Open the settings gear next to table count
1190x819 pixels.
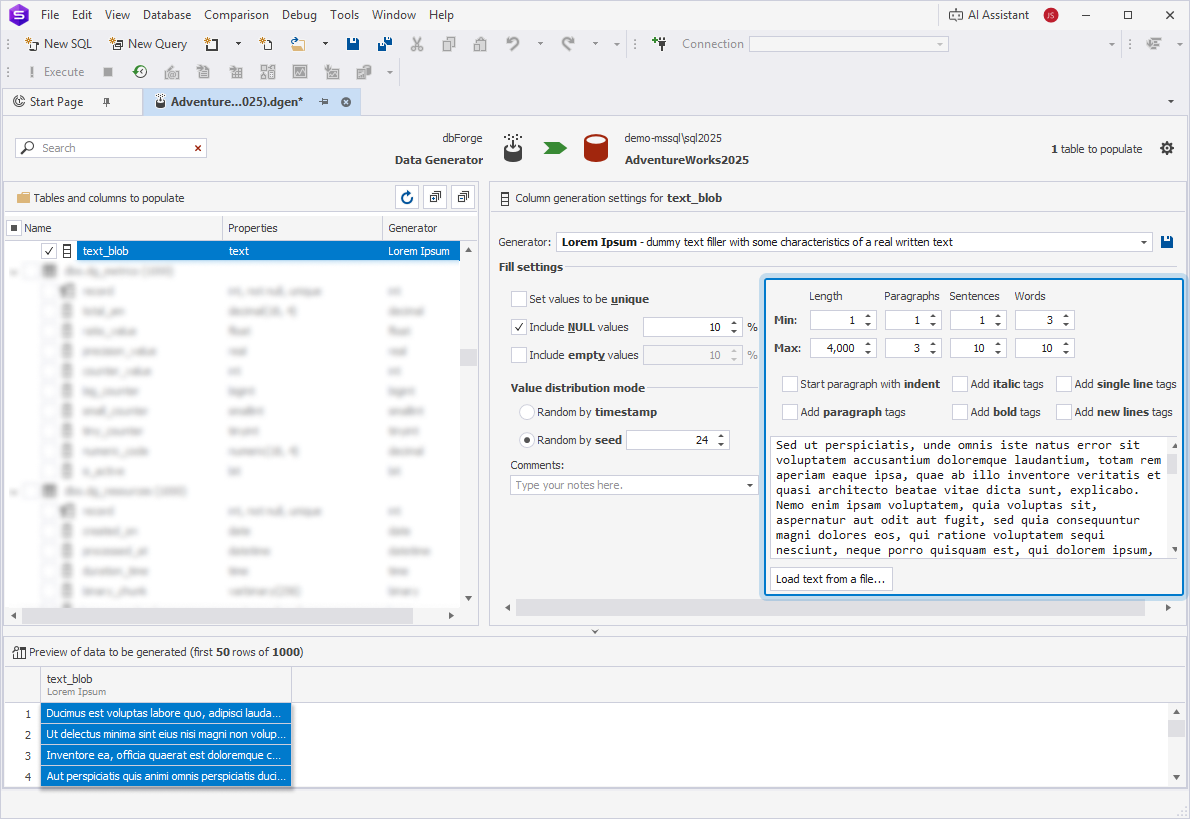coord(1167,148)
